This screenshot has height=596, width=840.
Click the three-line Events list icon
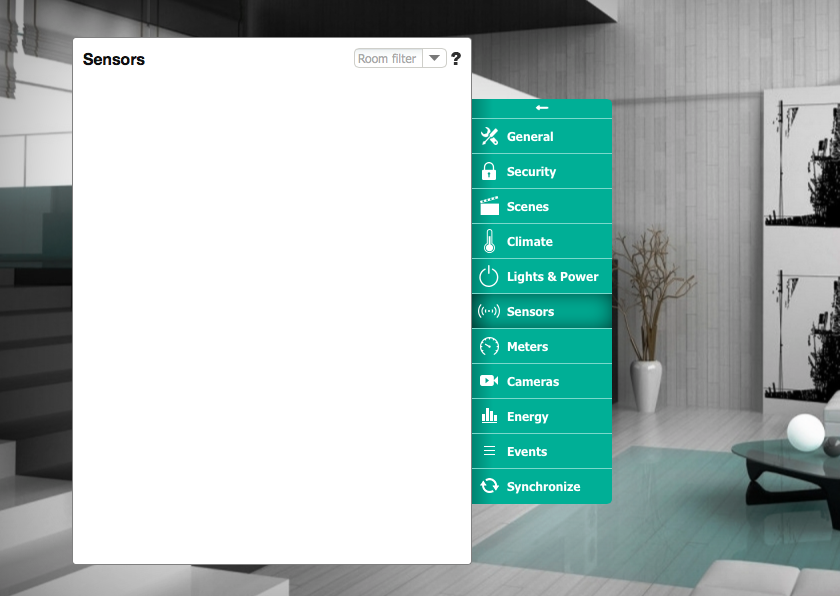489,451
